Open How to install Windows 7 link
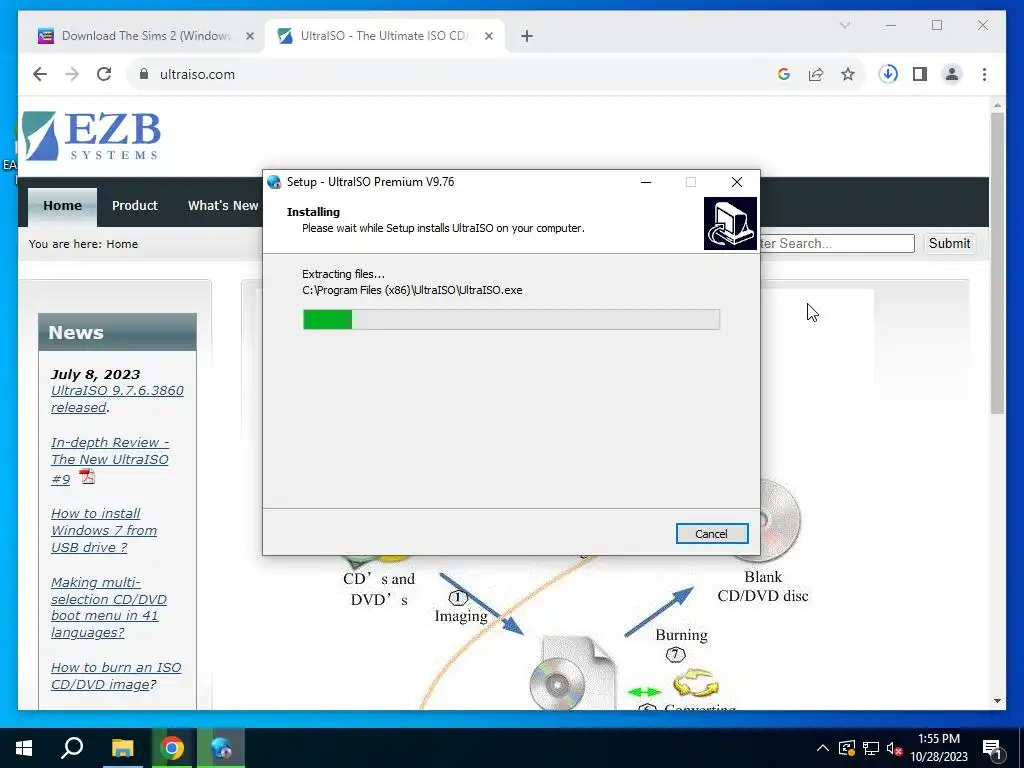The height and width of the screenshot is (768, 1024). click(104, 530)
